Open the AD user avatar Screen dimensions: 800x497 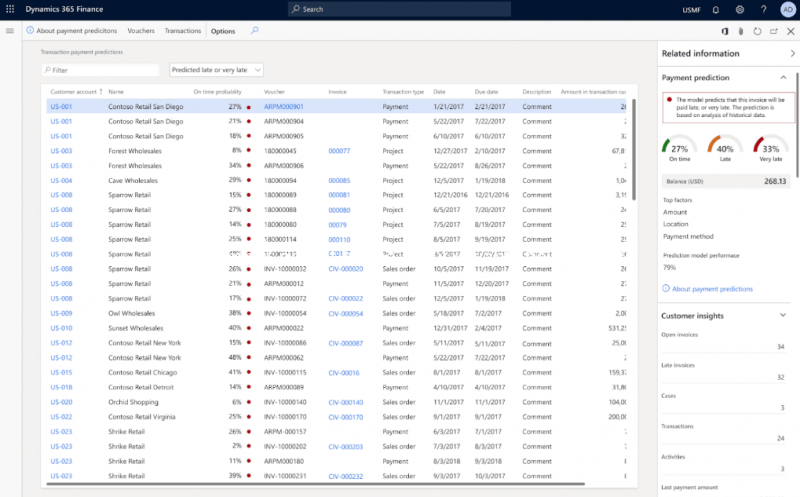[788, 10]
